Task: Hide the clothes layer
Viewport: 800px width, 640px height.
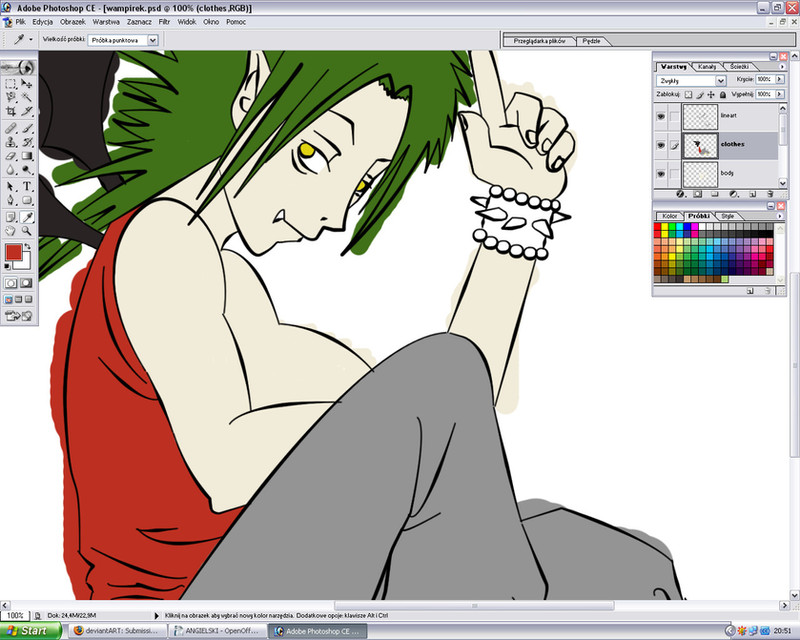Action: [661, 145]
